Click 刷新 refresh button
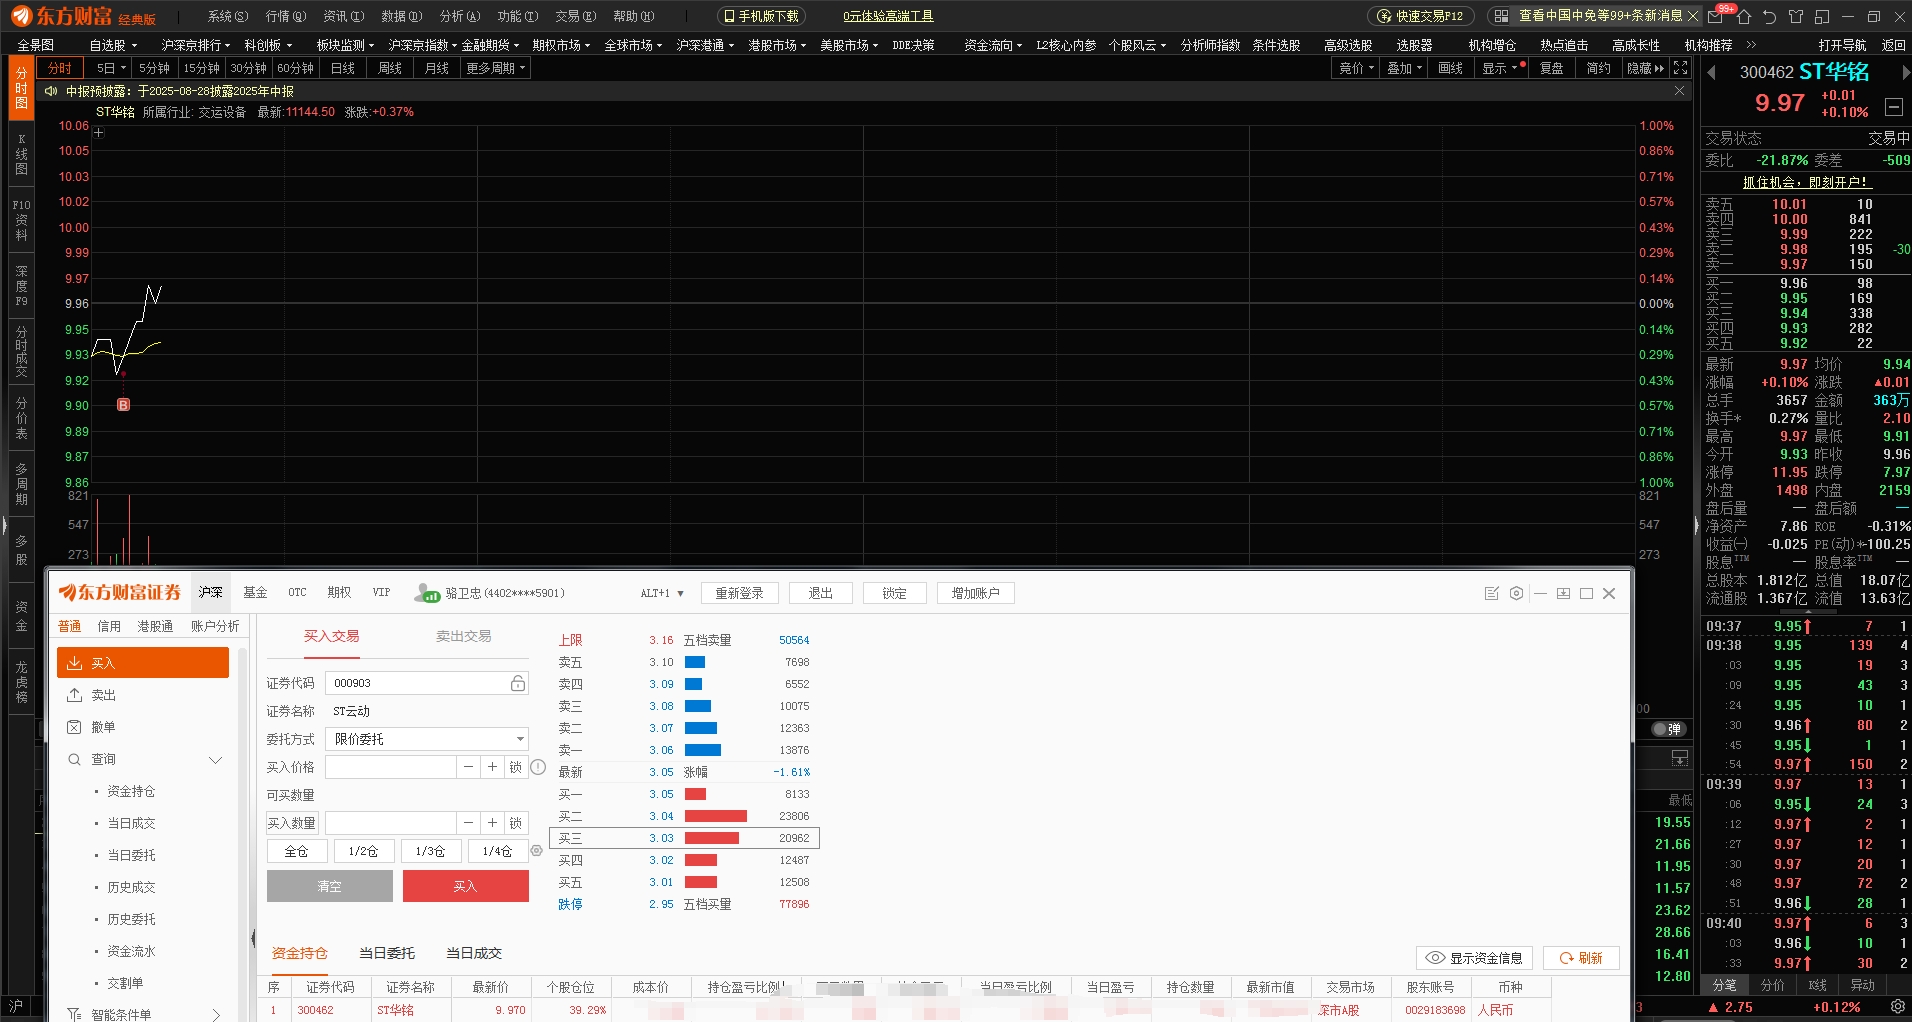 pyautogui.click(x=1581, y=958)
